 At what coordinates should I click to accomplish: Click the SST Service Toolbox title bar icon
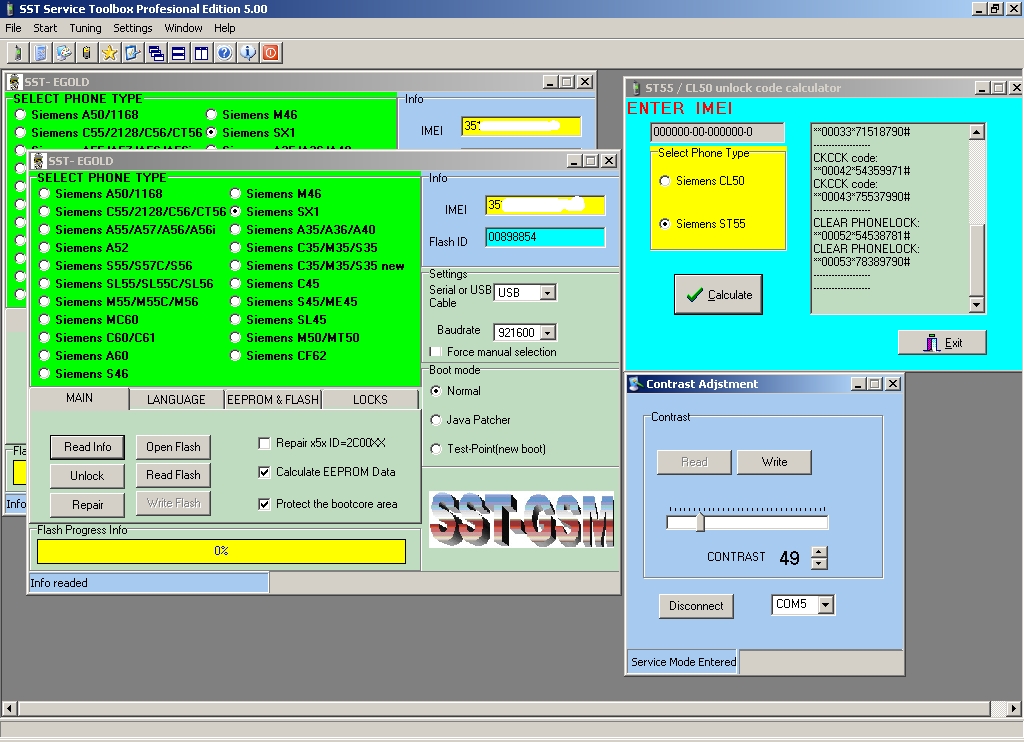tap(9, 8)
